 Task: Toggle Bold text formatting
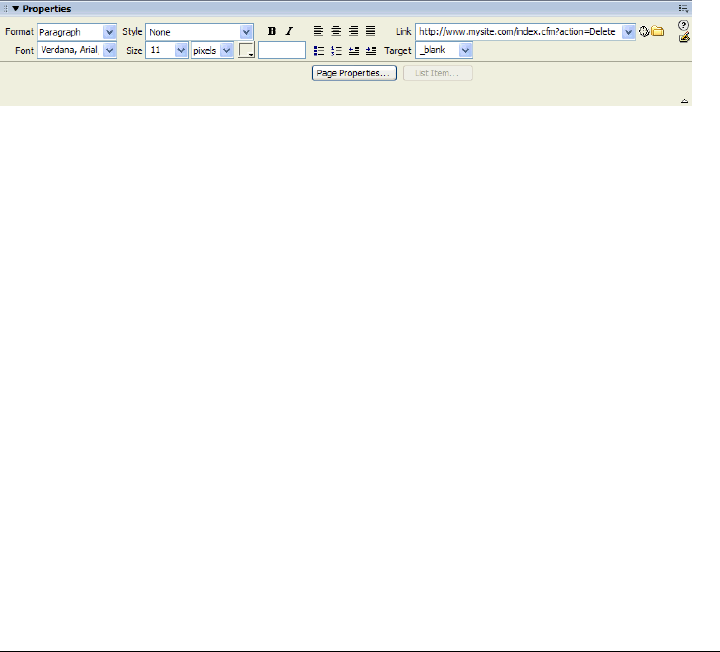(272, 31)
